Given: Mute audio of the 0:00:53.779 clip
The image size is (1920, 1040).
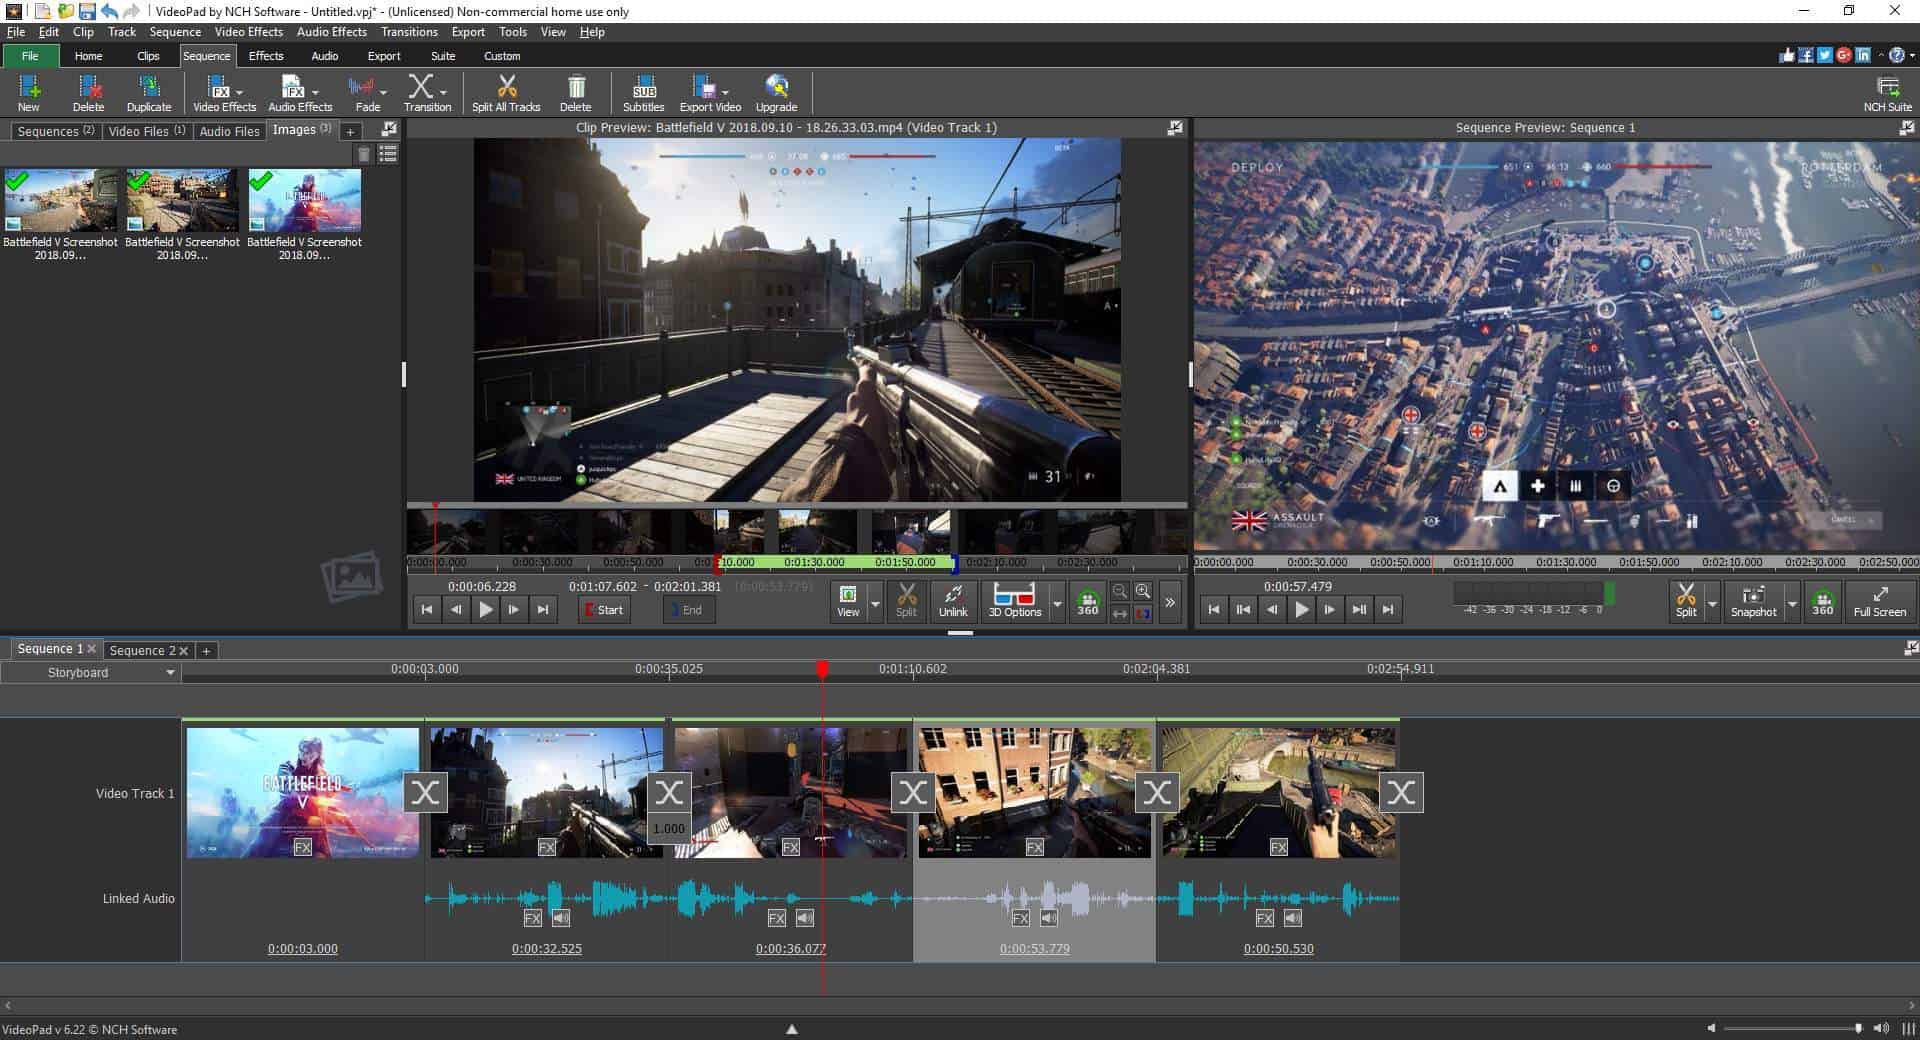Looking at the screenshot, I should coord(1049,918).
